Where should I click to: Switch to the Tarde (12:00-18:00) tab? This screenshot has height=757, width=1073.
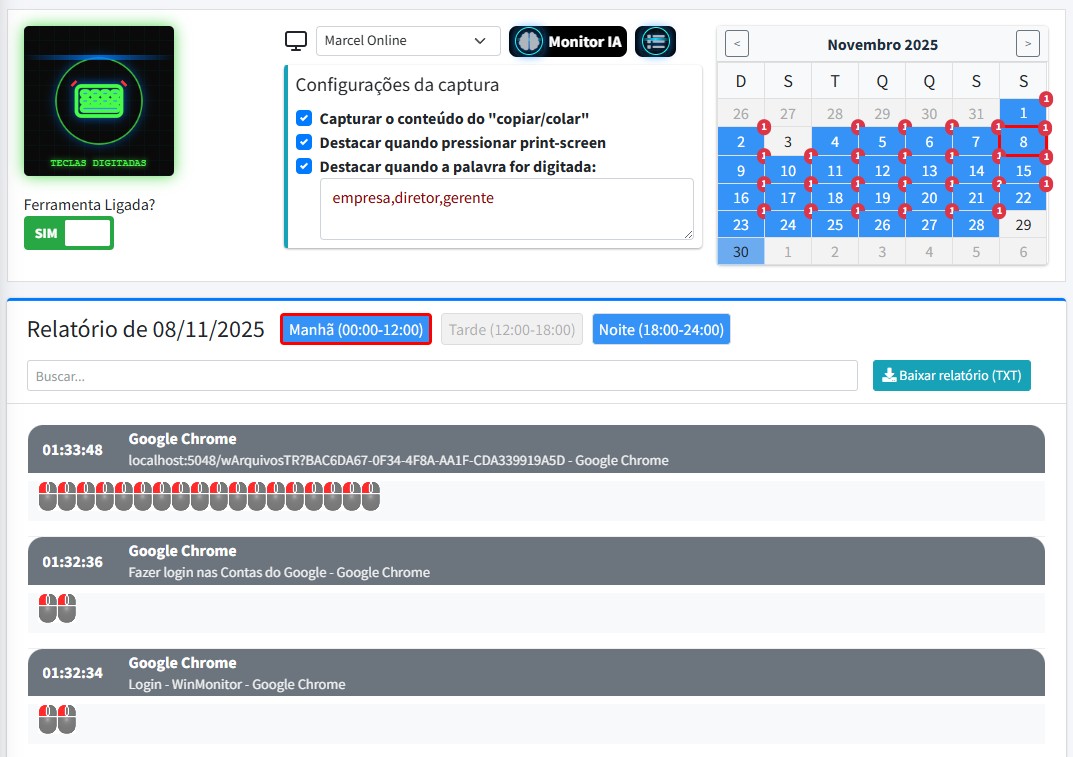click(511, 329)
